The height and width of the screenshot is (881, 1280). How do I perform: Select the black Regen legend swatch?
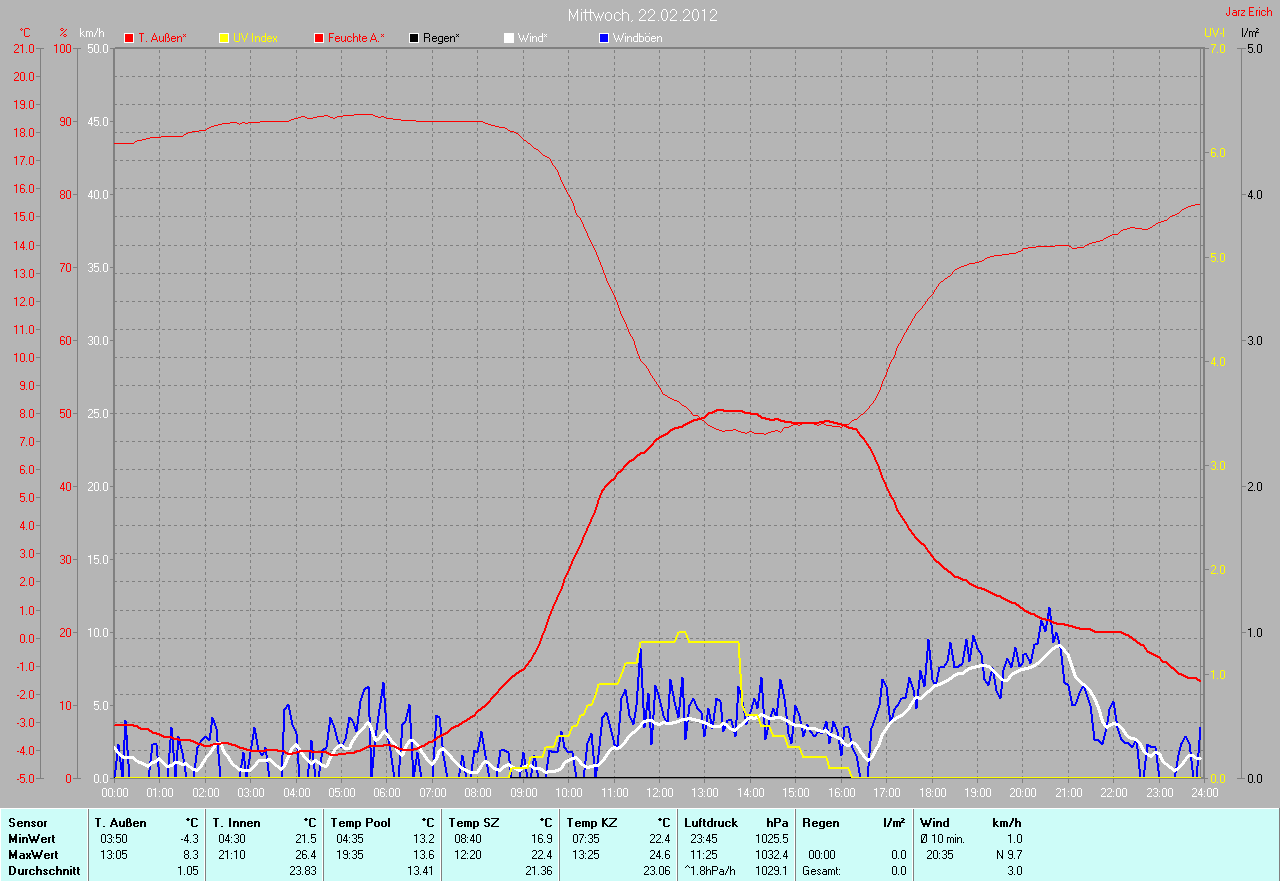click(414, 38)
